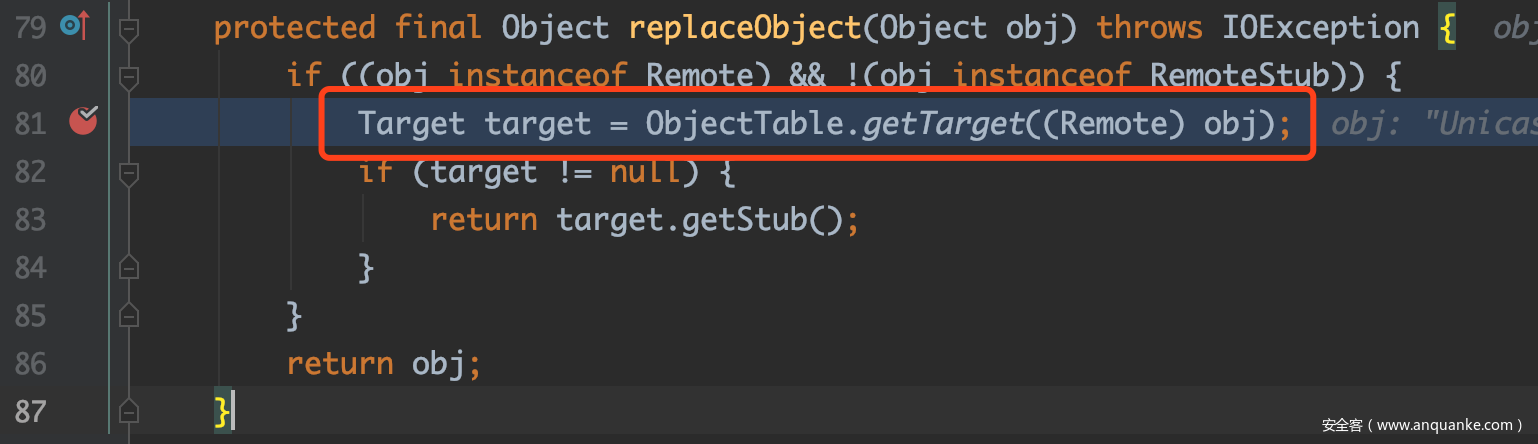Place the cursor on the 'return obj;' statement
The height and width of the screenshot is (444, 1538).
pos(383,363)
